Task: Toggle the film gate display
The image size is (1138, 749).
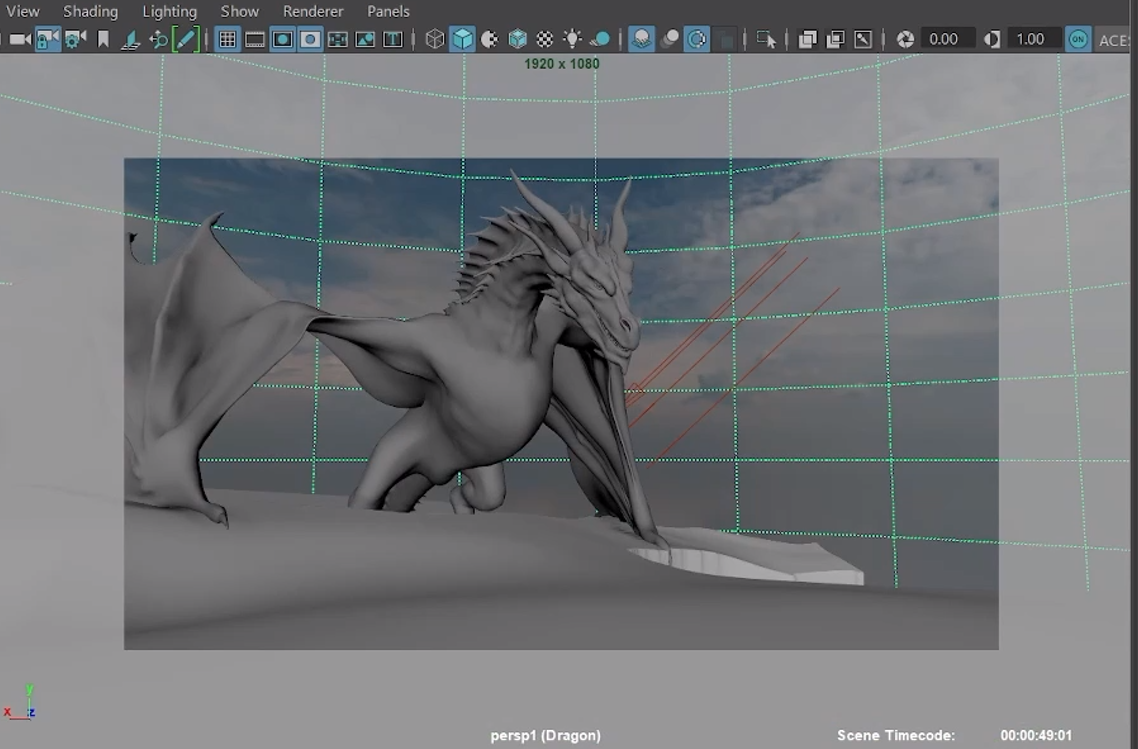Action: click(x=255, y=40)
